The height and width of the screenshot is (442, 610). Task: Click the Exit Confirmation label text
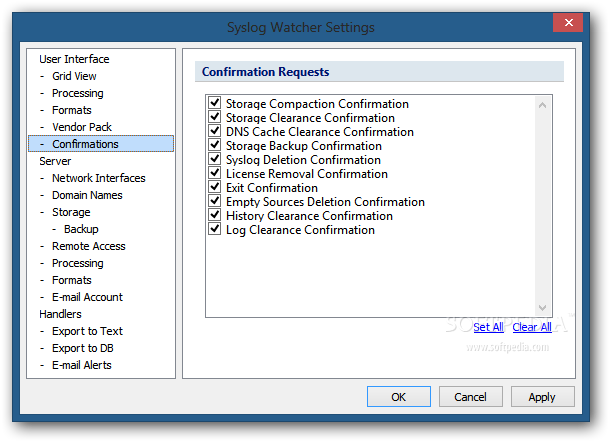click(x=272, y=188)
